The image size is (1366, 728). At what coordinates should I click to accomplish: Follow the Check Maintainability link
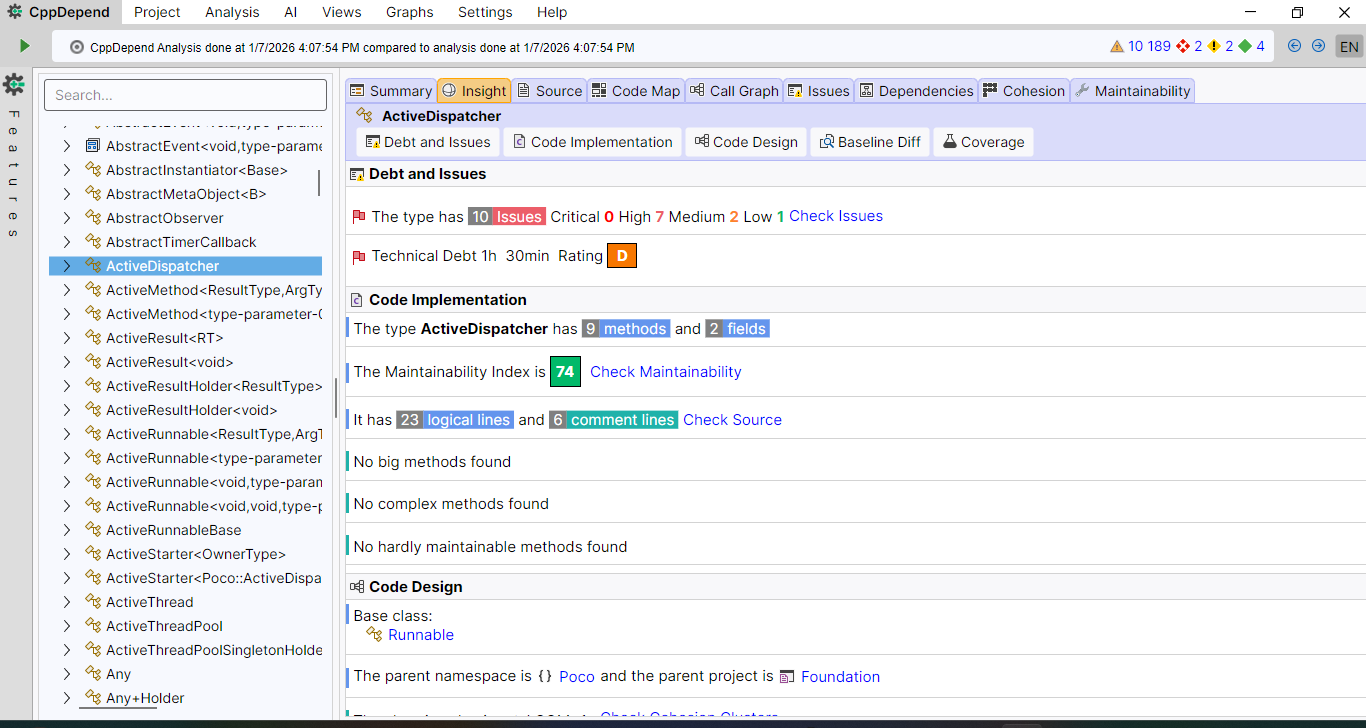665,371
